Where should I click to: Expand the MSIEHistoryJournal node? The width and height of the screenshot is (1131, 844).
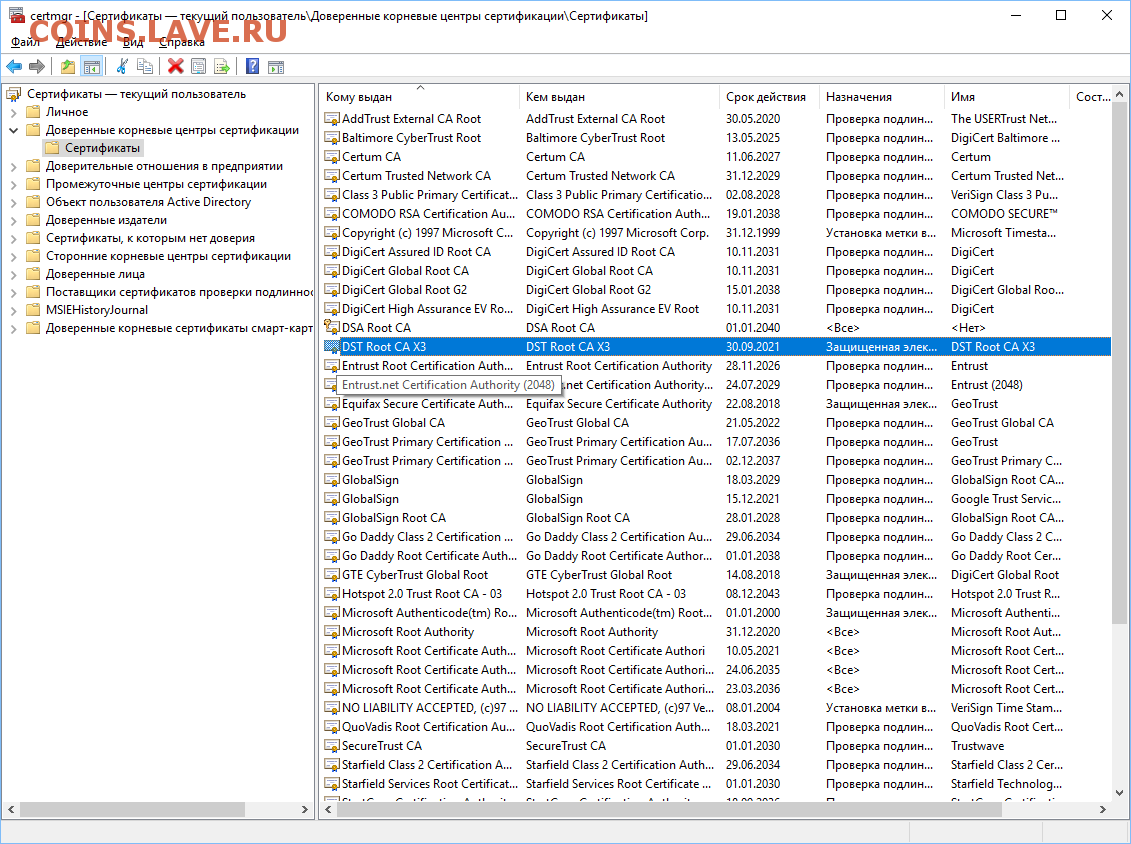[x=13, y=311]
